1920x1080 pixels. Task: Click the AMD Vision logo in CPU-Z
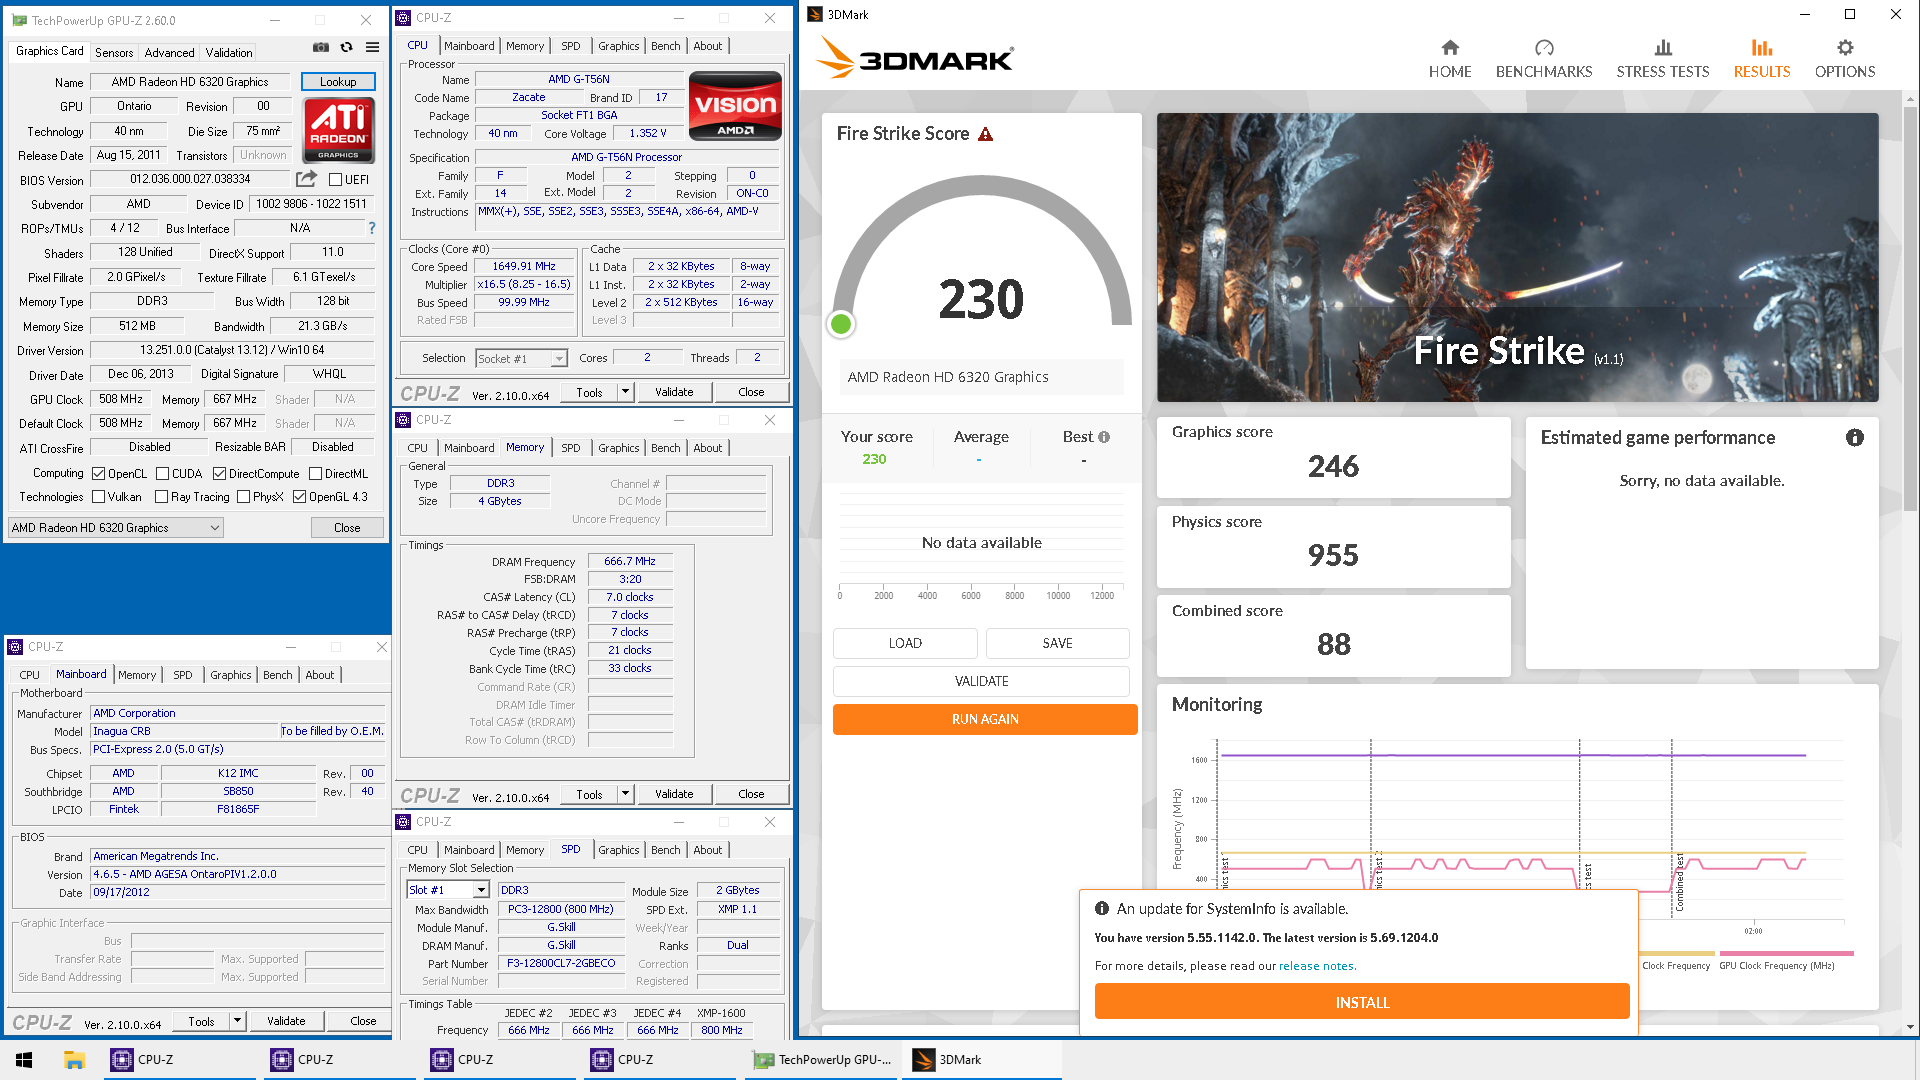(x=735, y=106)
